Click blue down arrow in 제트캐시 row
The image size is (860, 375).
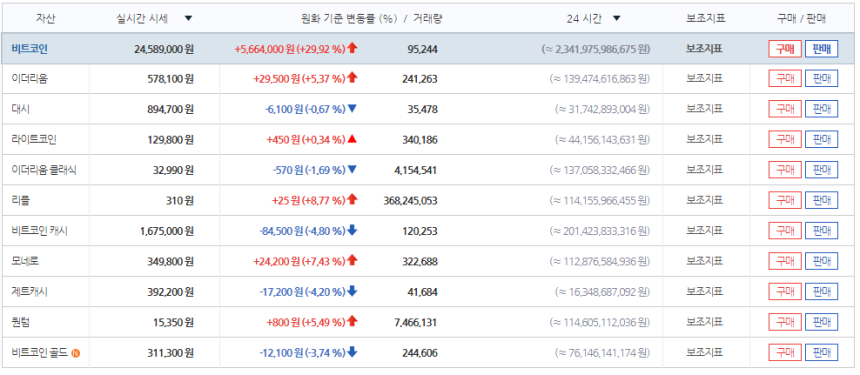(x=352, y=292)
